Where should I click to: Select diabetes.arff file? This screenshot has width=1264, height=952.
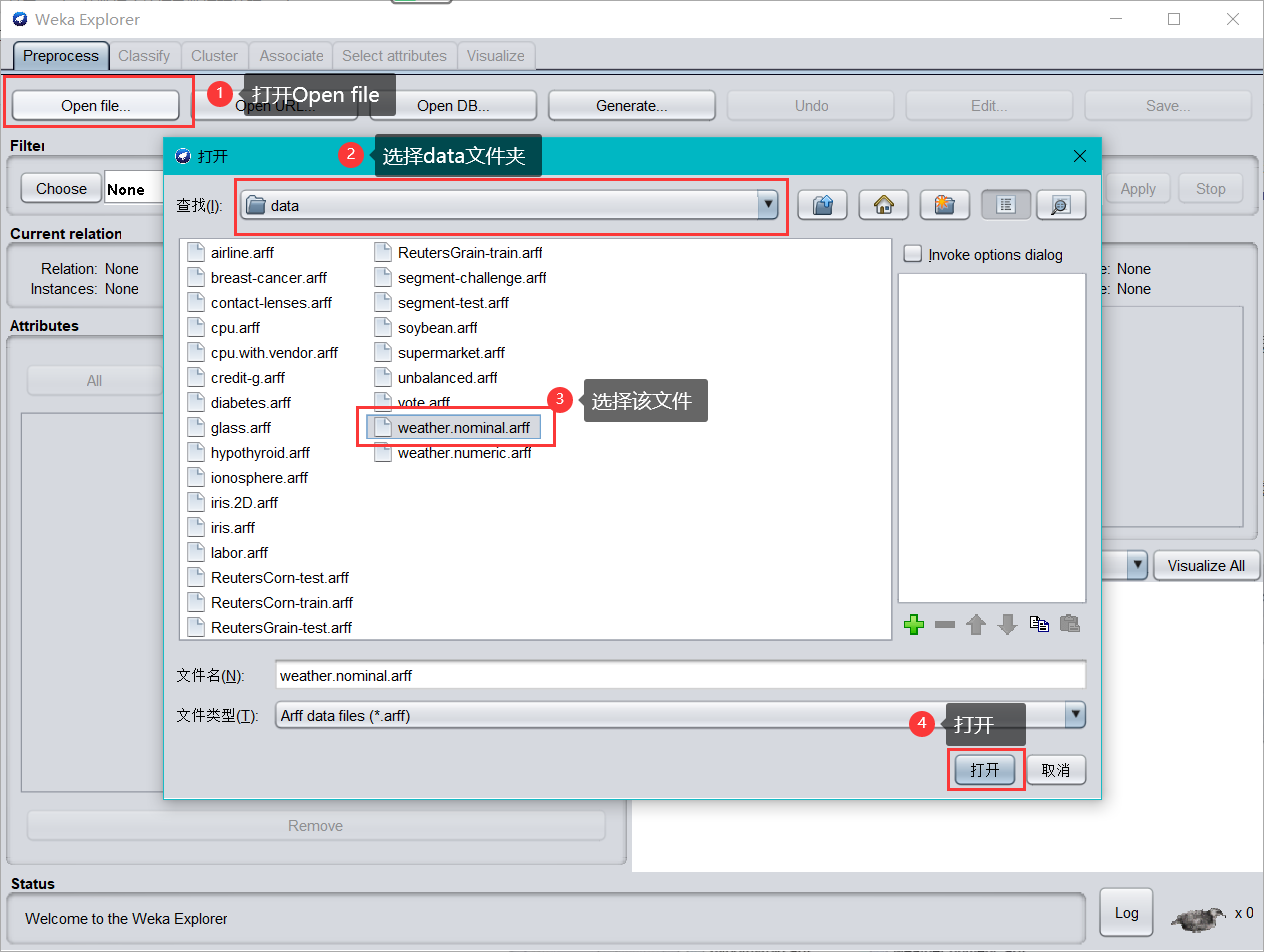[239, 403]
